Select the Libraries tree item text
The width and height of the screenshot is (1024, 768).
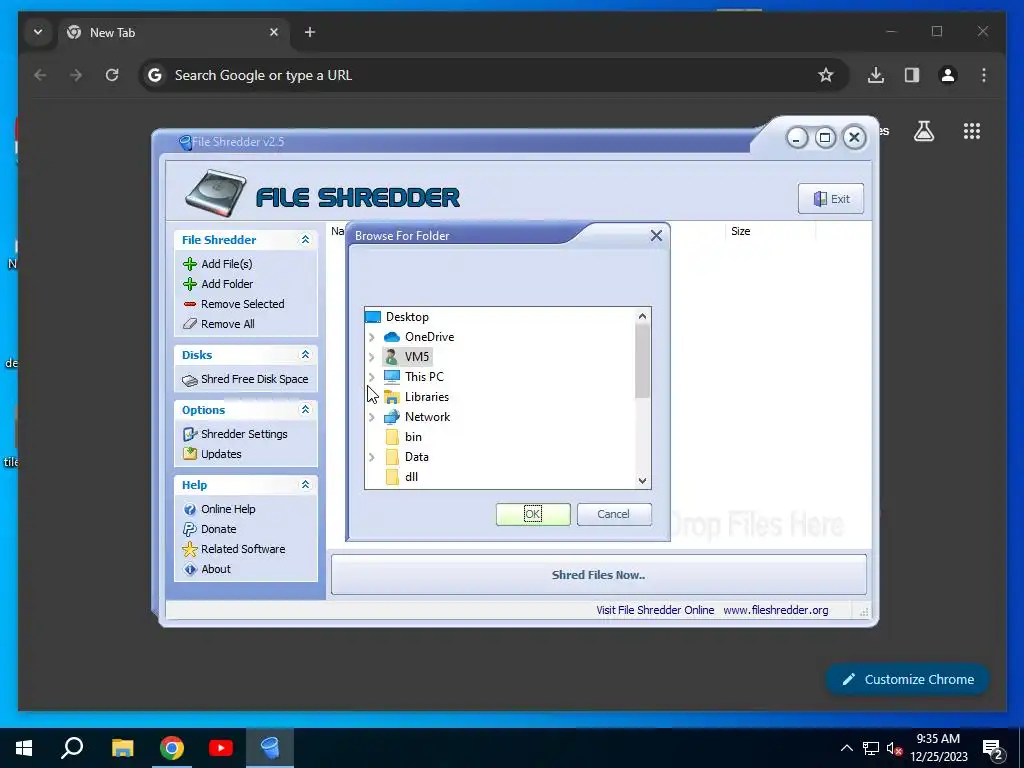[x=426, y=397]
